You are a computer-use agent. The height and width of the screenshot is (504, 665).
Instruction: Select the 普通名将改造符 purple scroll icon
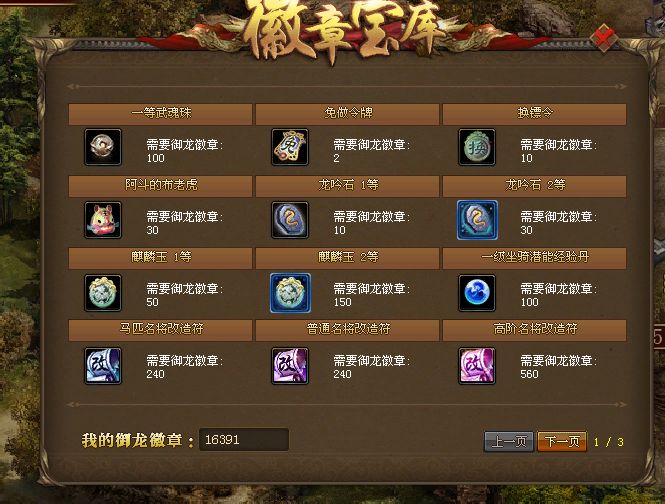pos(290,366)
